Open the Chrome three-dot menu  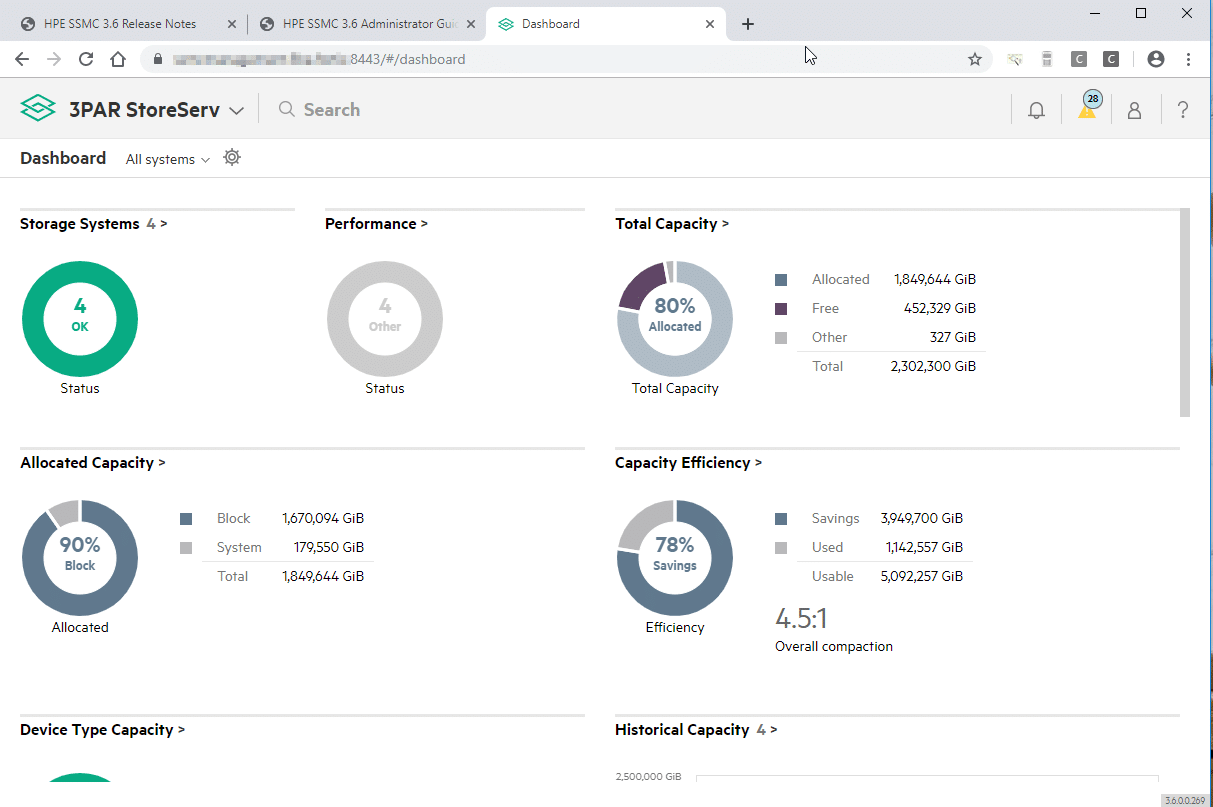coord(1188,59)
